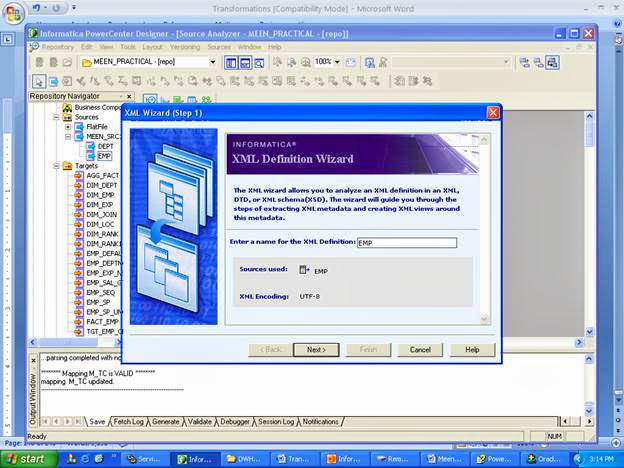Toggle the Output window toolbar icon

[245, 62]
